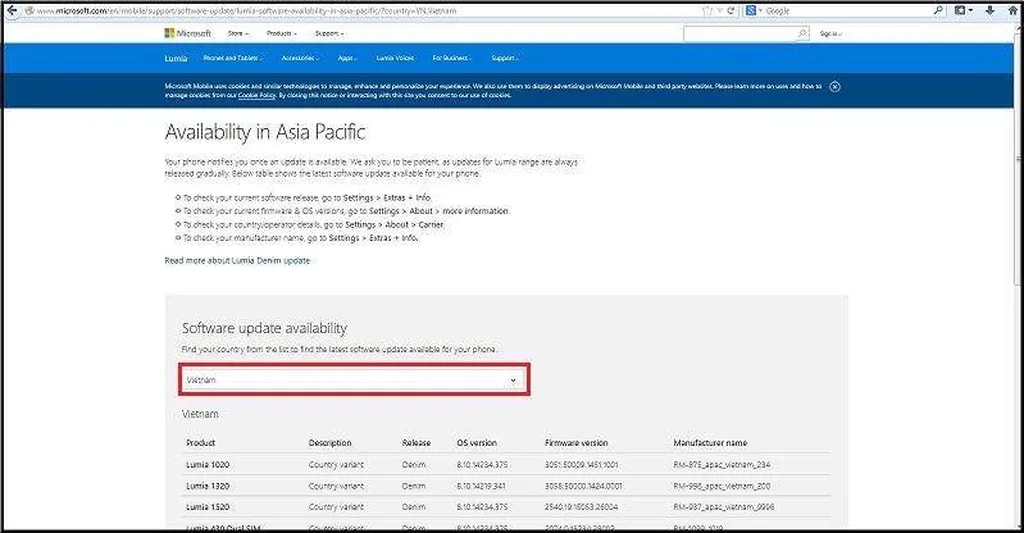
Task: Click the search magnifier icon in site header
Action: pyautogui.click(x=802, y=33)
